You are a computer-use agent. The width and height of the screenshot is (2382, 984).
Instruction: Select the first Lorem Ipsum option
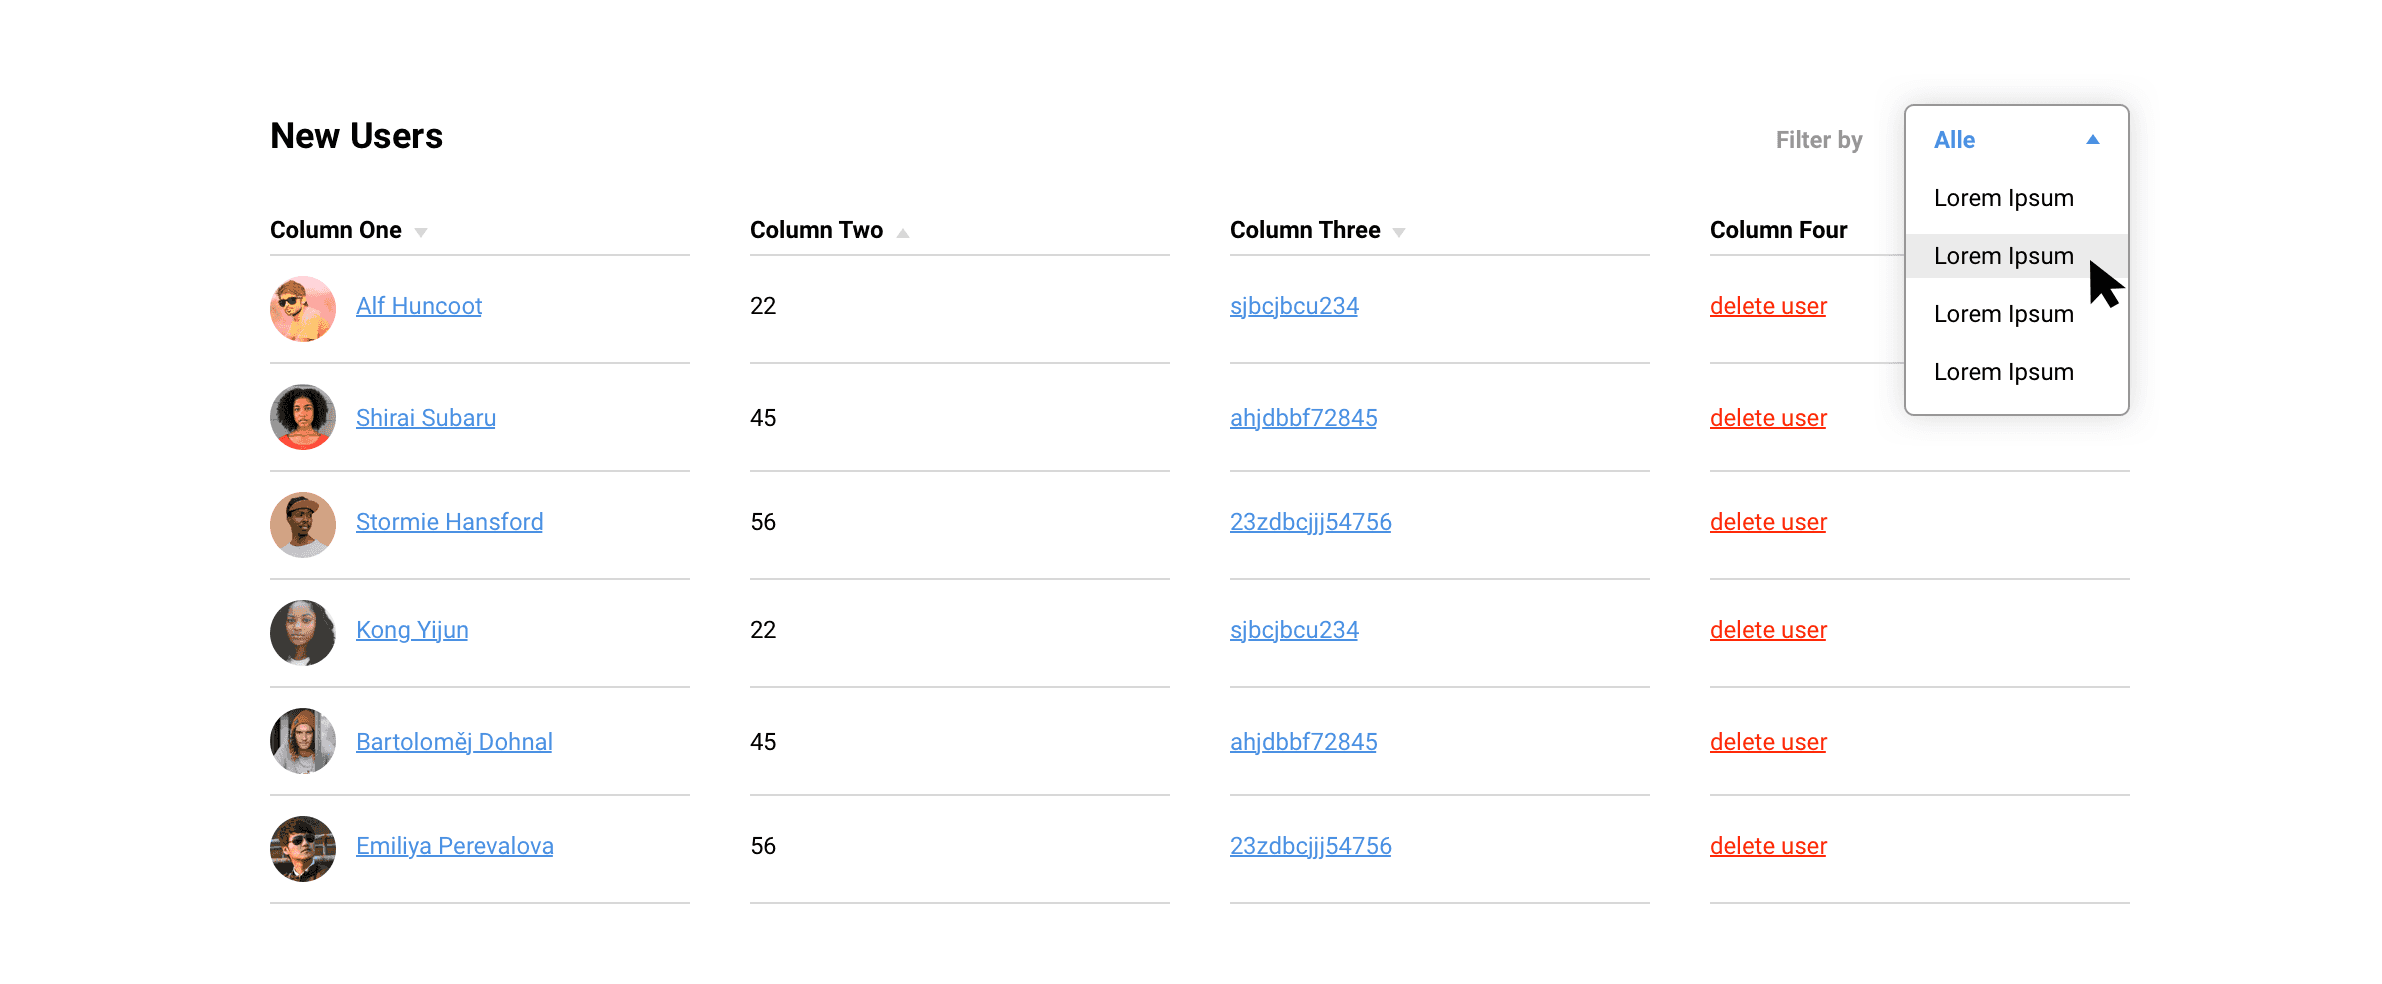click(2003, 198)
